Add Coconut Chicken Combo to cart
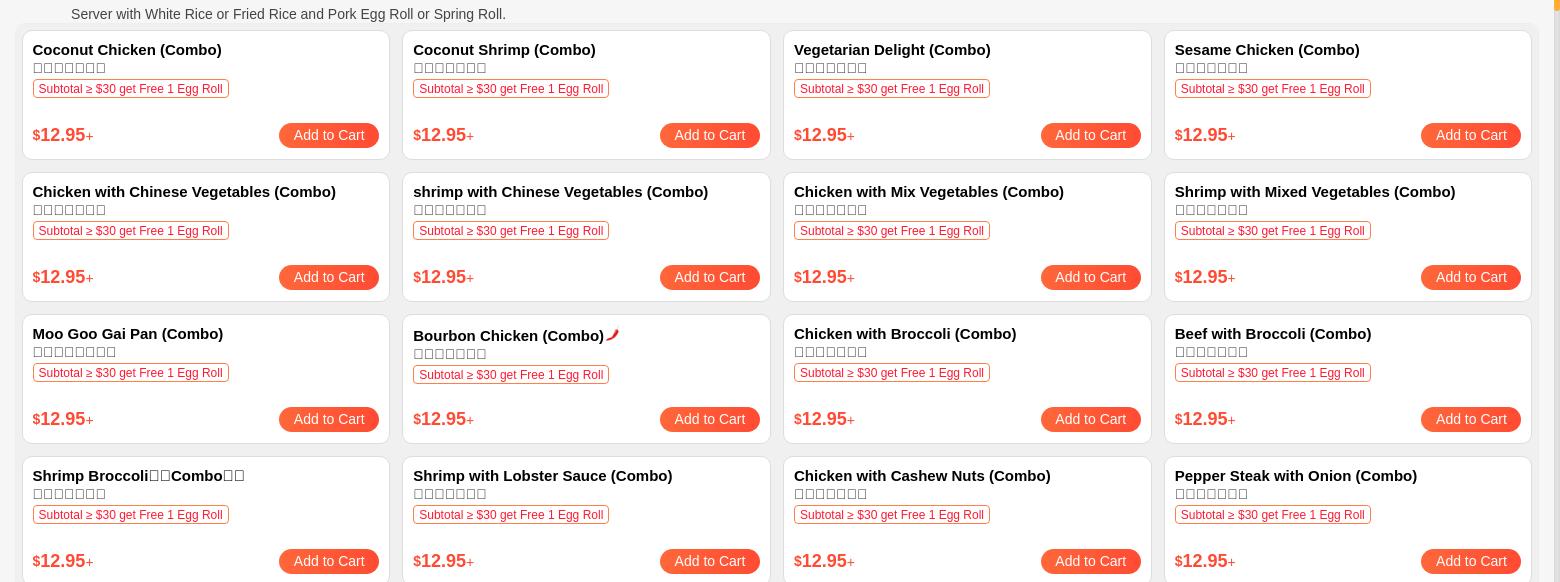 pos(328,135)
